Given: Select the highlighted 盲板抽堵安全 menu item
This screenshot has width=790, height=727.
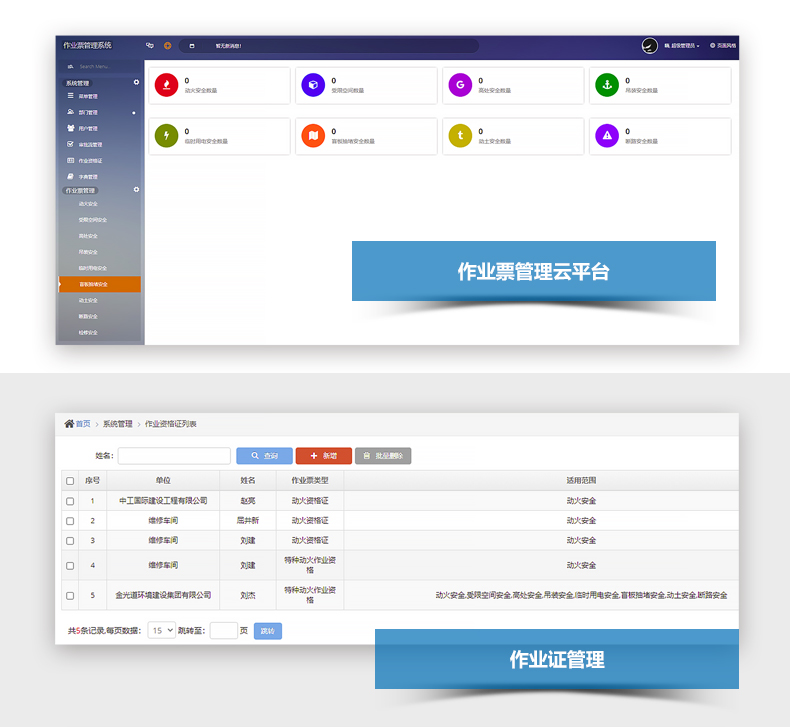Looking at the screenshot, I should 98,284.
